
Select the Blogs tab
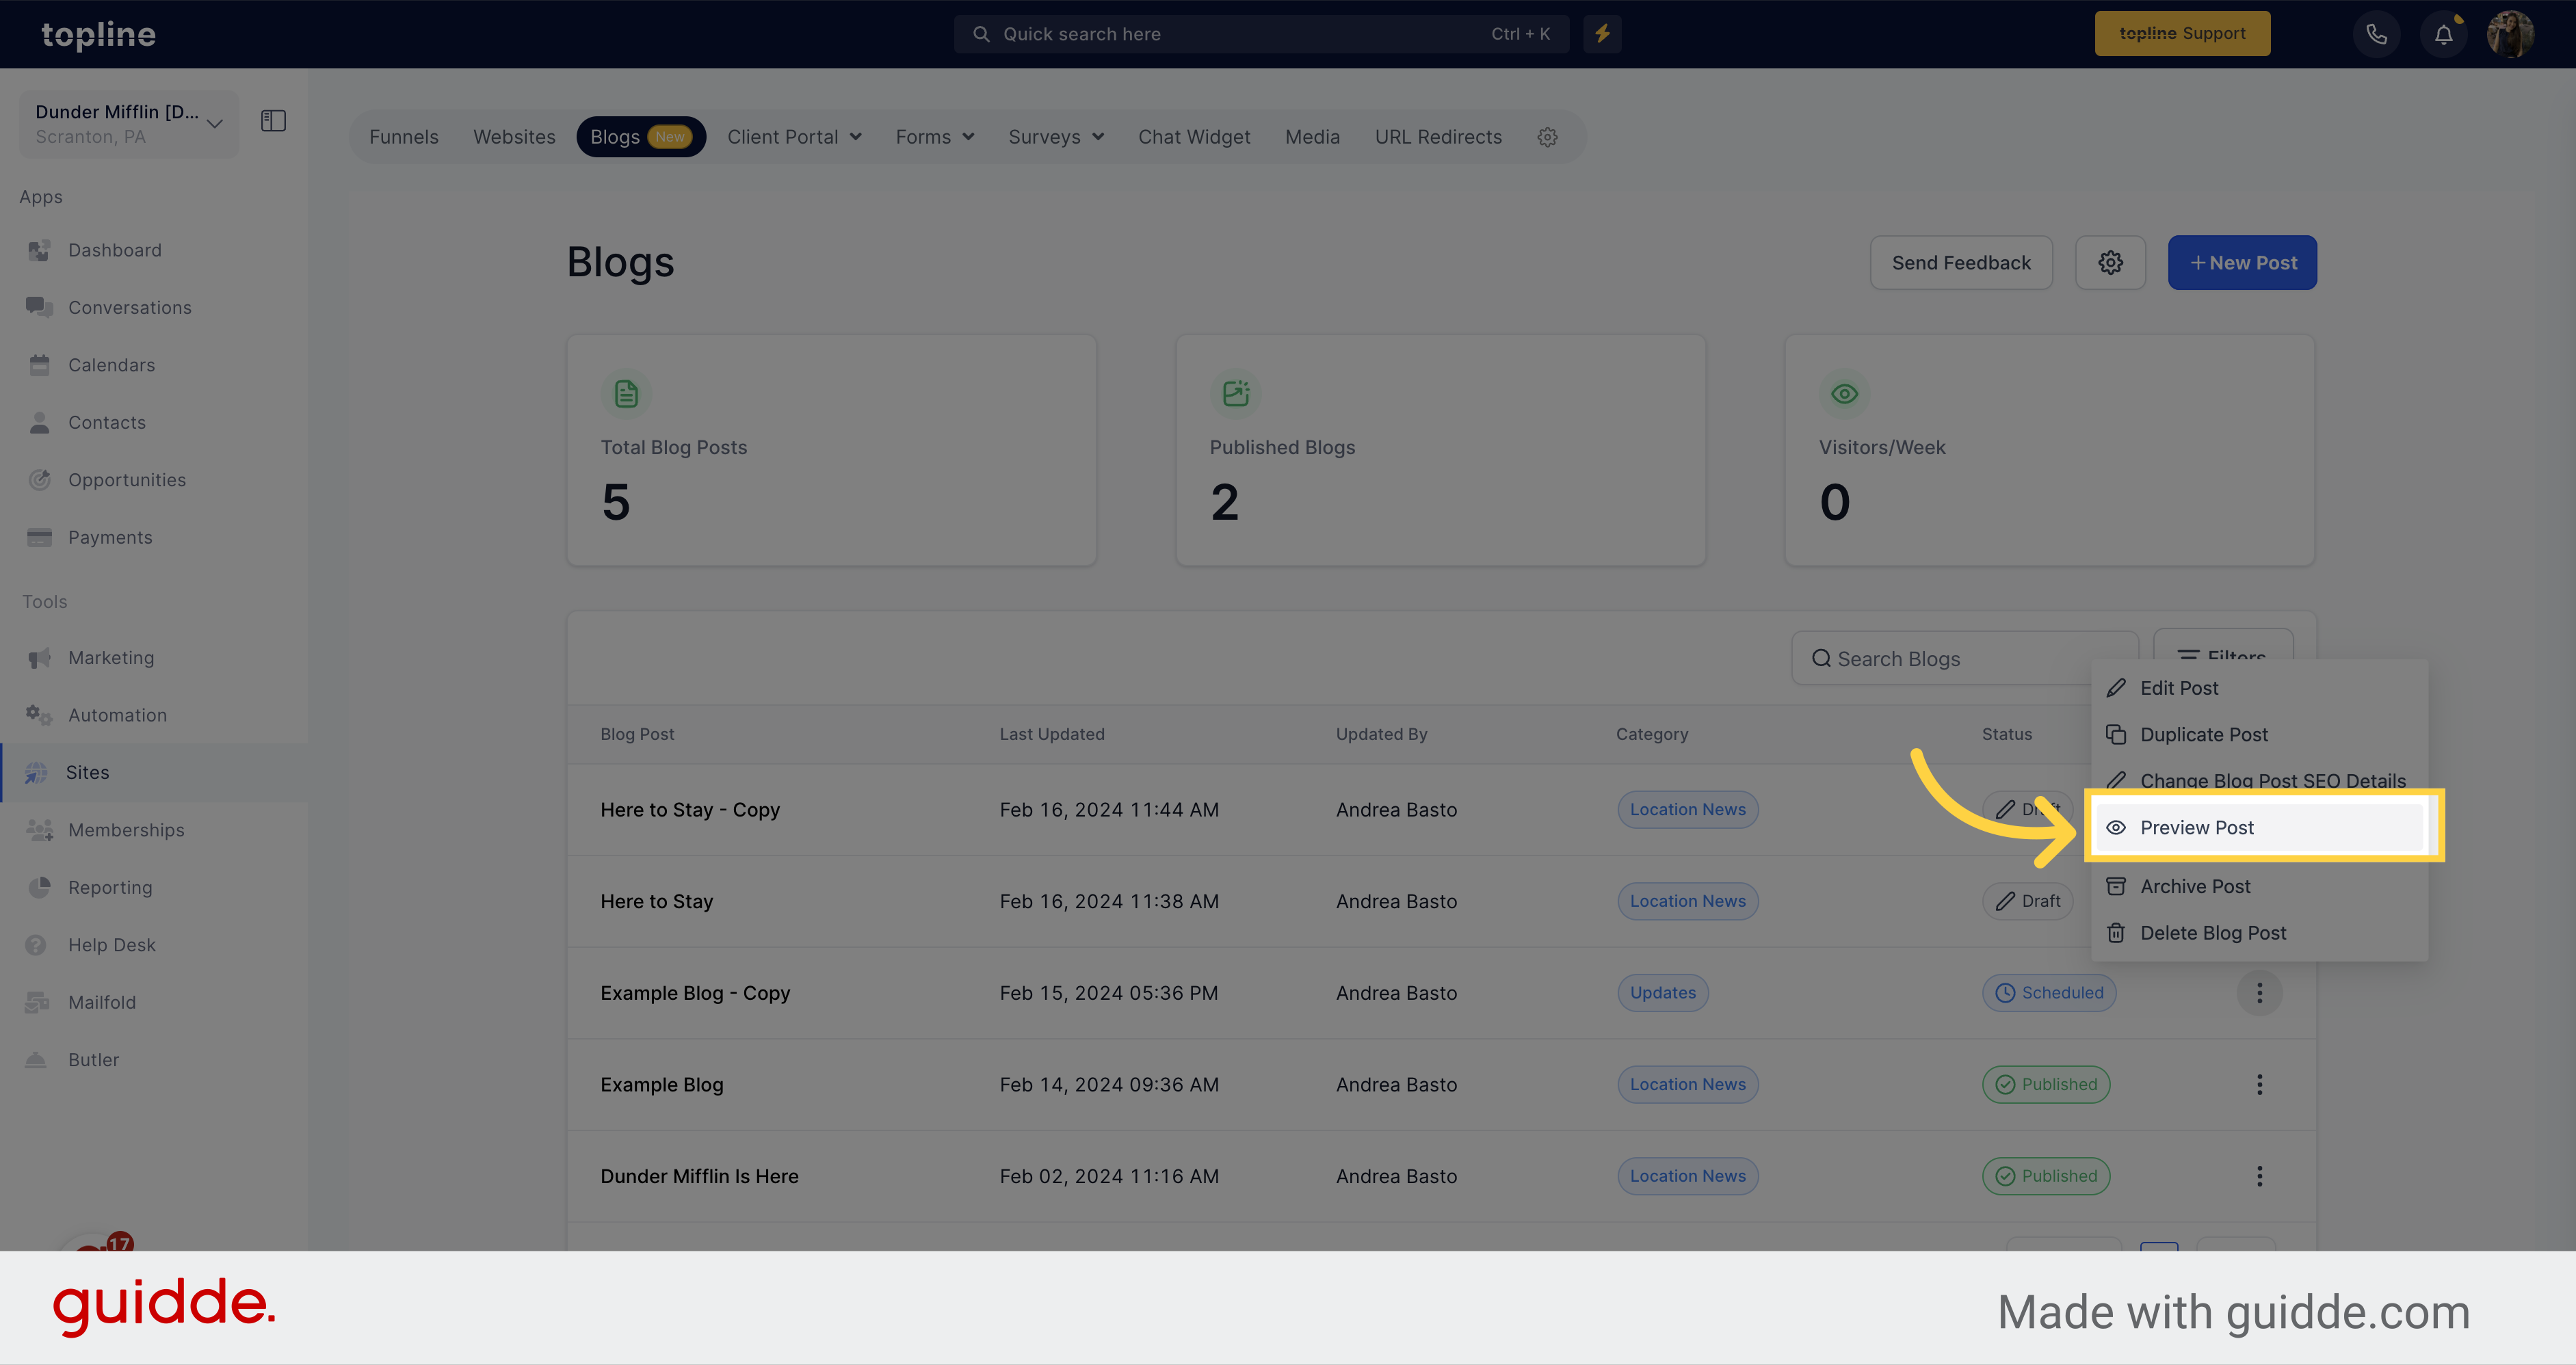click(x=641, y=137)
